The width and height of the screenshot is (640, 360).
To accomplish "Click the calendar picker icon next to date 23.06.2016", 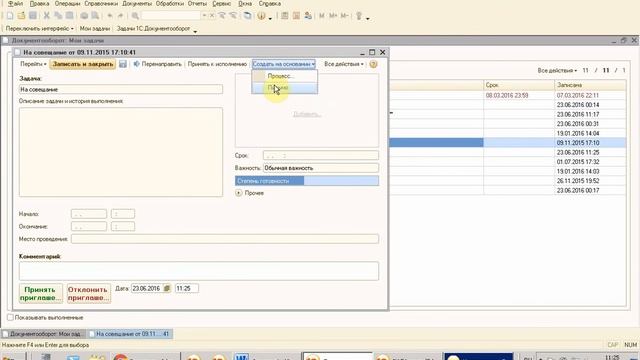I will tap(167, 288).
